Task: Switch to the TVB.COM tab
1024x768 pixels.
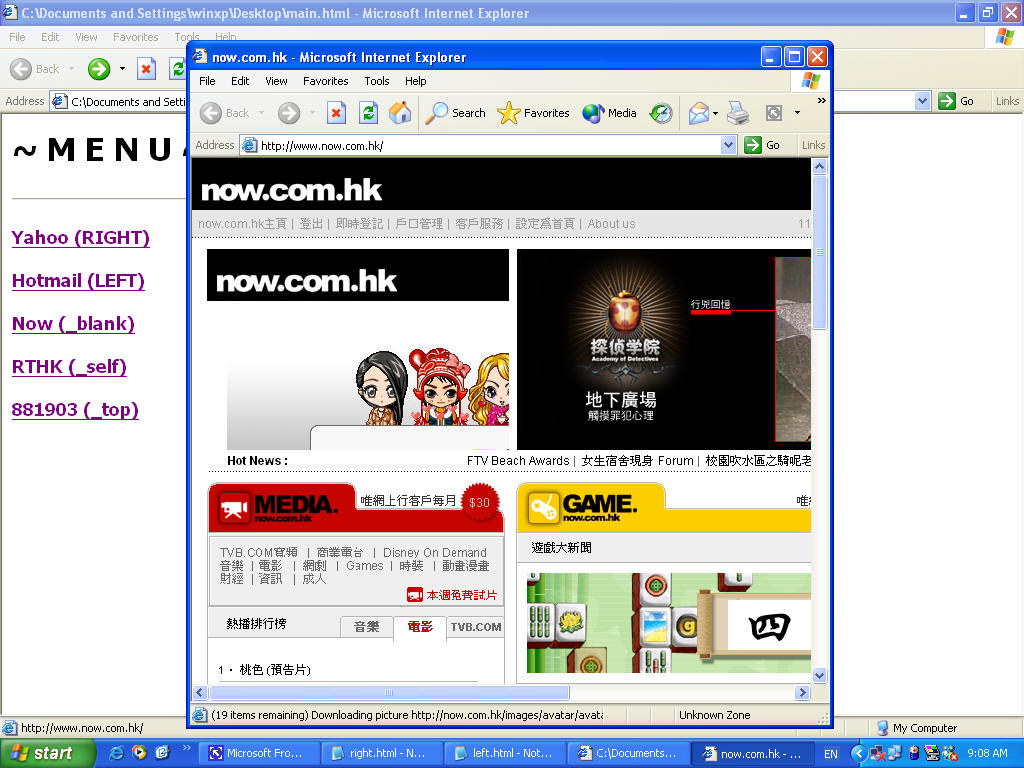Action: coord(475,627)
